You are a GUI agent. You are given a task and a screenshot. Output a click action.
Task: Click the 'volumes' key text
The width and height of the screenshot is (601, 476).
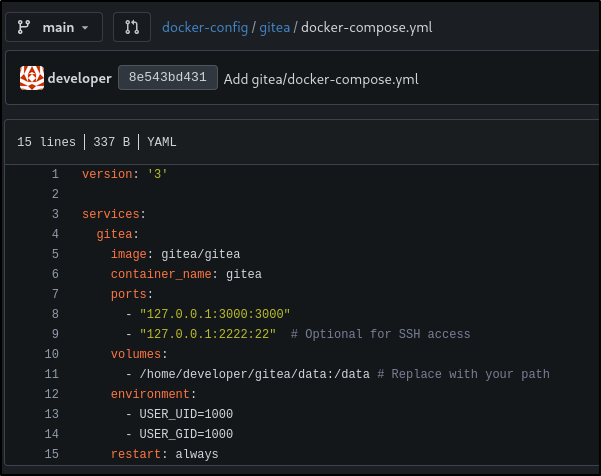point(136,354)
